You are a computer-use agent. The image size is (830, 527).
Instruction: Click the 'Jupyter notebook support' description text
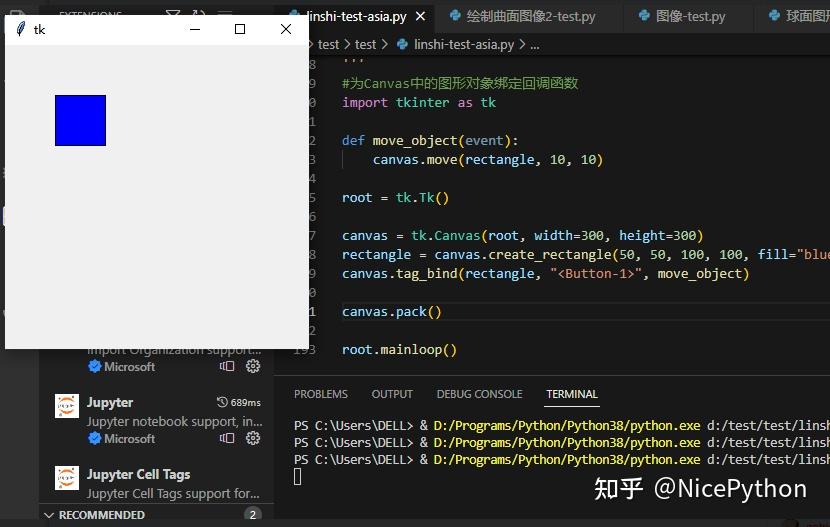coord(174,421)
